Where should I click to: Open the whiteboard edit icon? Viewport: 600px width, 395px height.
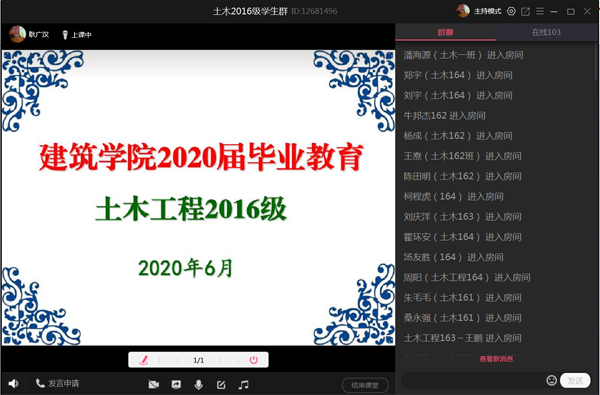(221, 384)
